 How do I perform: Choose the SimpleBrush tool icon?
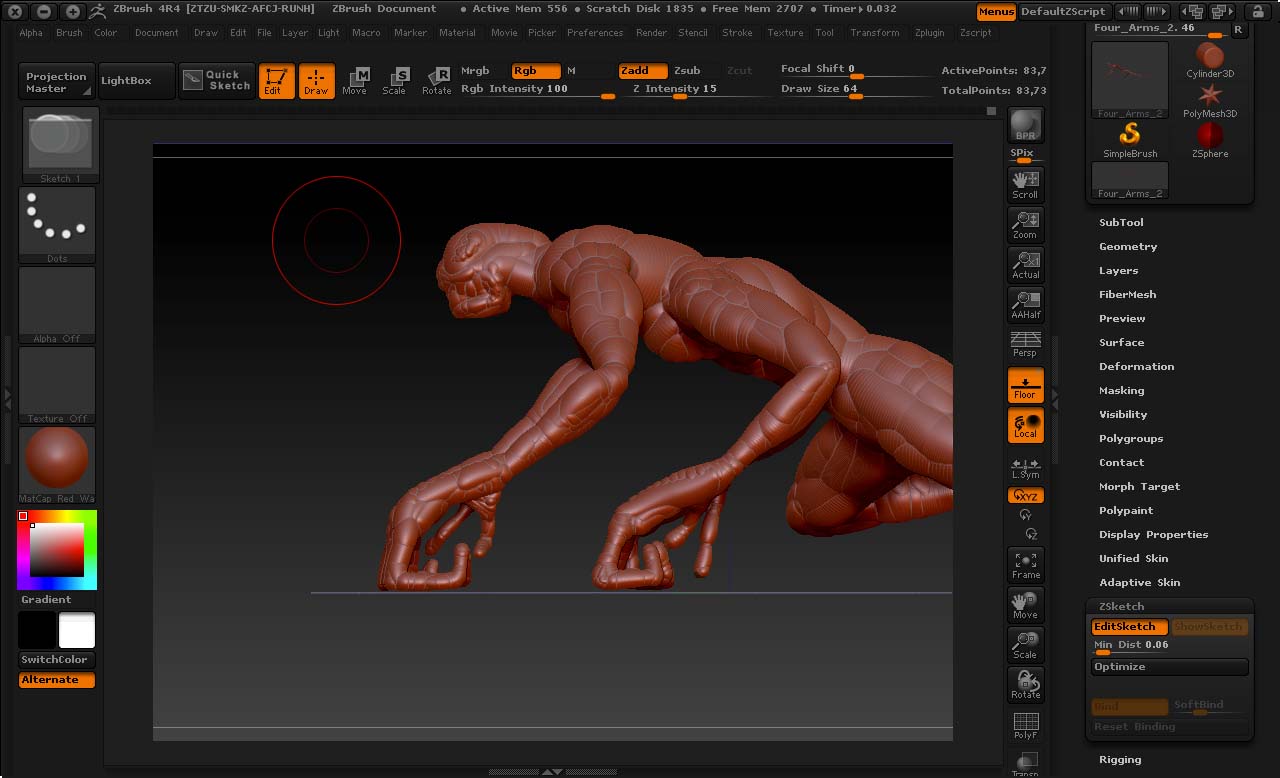coord(1130,139)
